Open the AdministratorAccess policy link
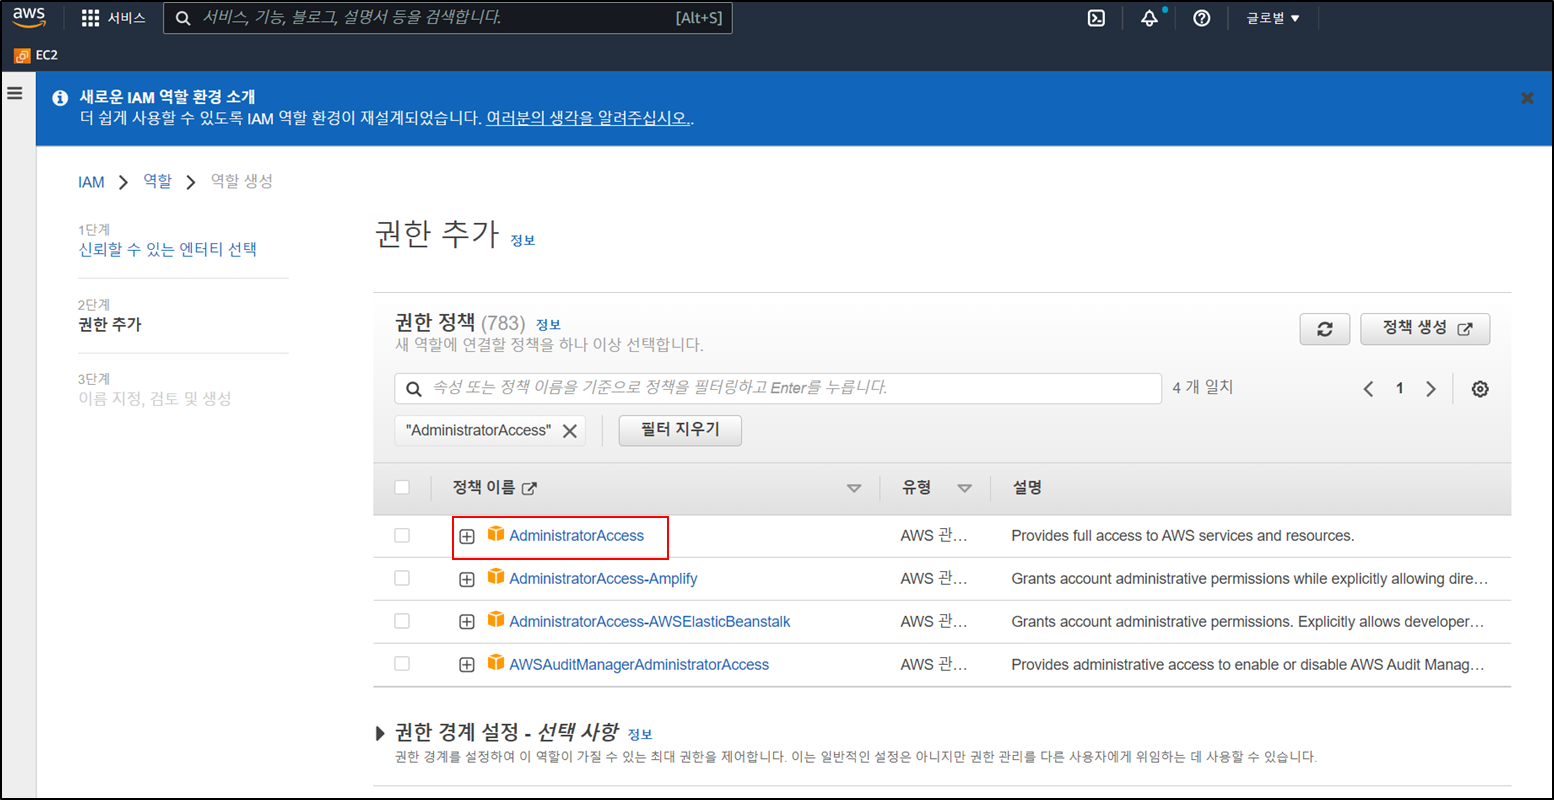Image resolution: width=1554 pixels, height=800 pixels. click(x=576, y=536)
